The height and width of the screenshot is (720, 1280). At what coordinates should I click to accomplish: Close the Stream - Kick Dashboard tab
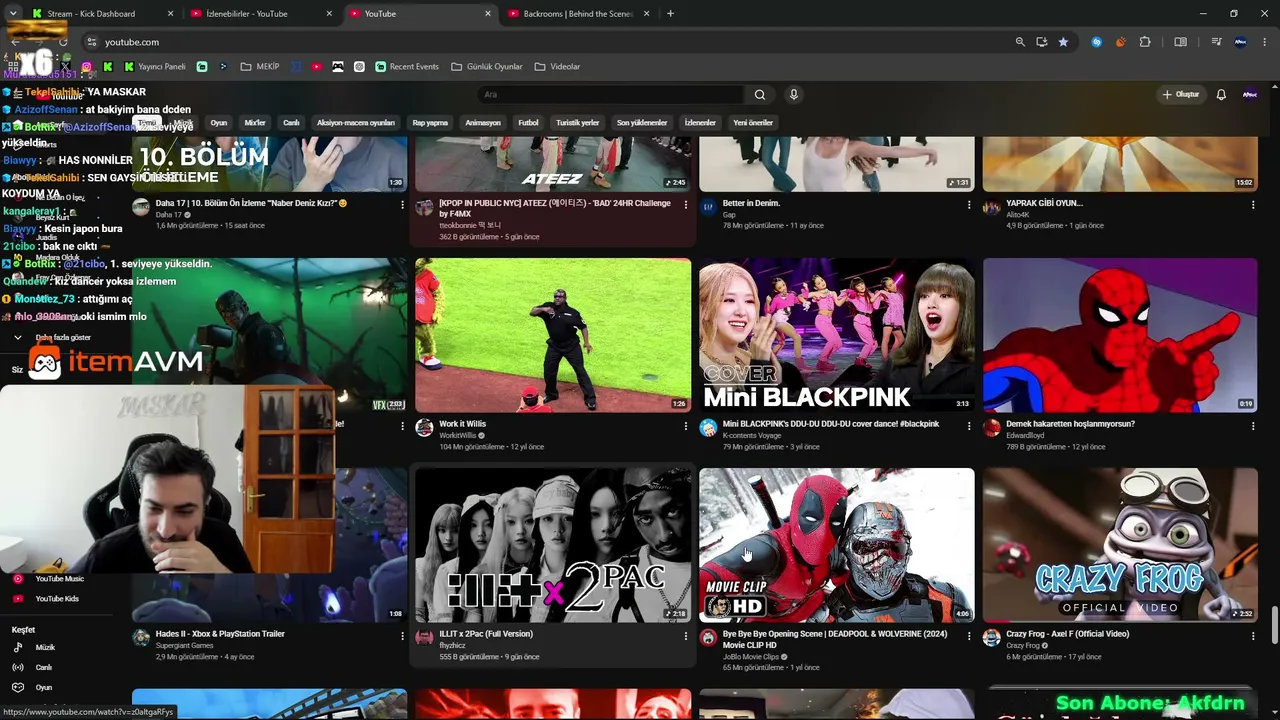coord(170,14)
